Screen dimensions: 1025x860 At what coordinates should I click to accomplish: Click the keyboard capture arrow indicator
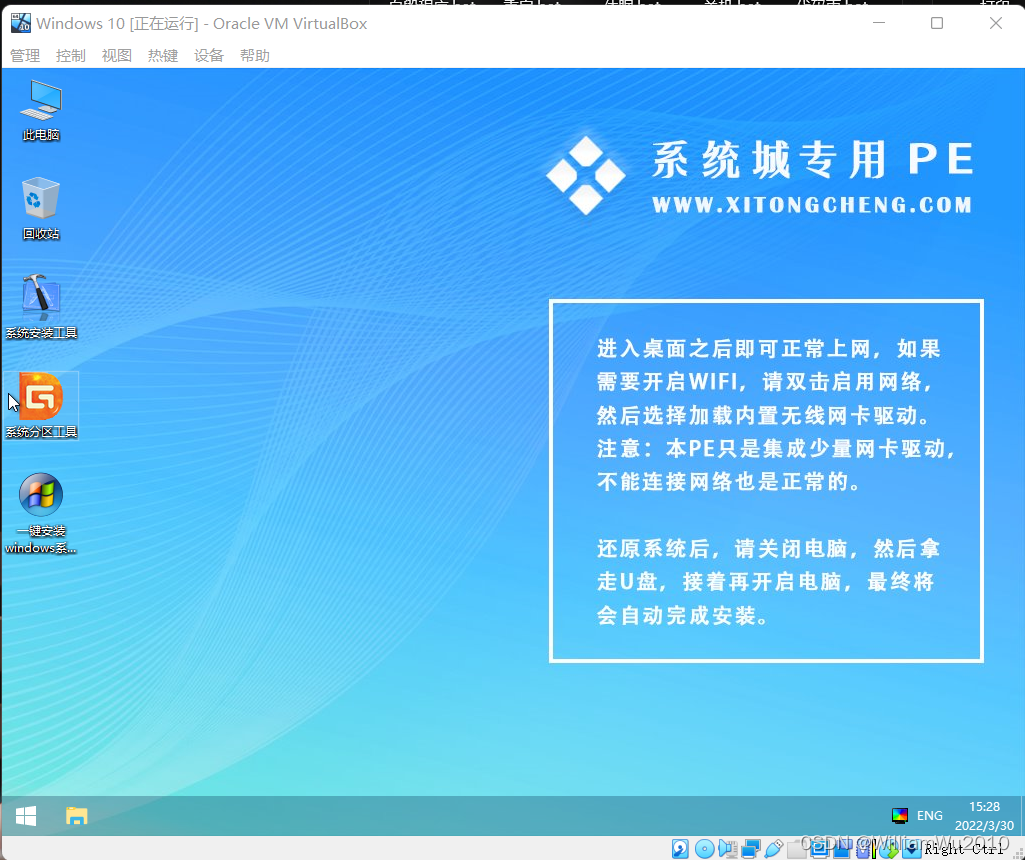pyautogui.click(x=911, y=848)
